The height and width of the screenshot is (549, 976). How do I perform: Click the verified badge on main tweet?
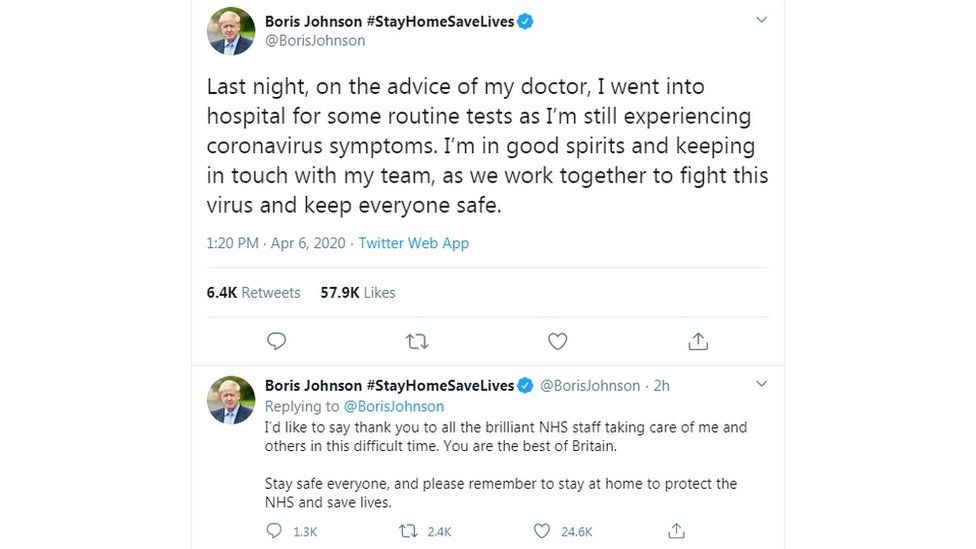click(x=525, y=21)
